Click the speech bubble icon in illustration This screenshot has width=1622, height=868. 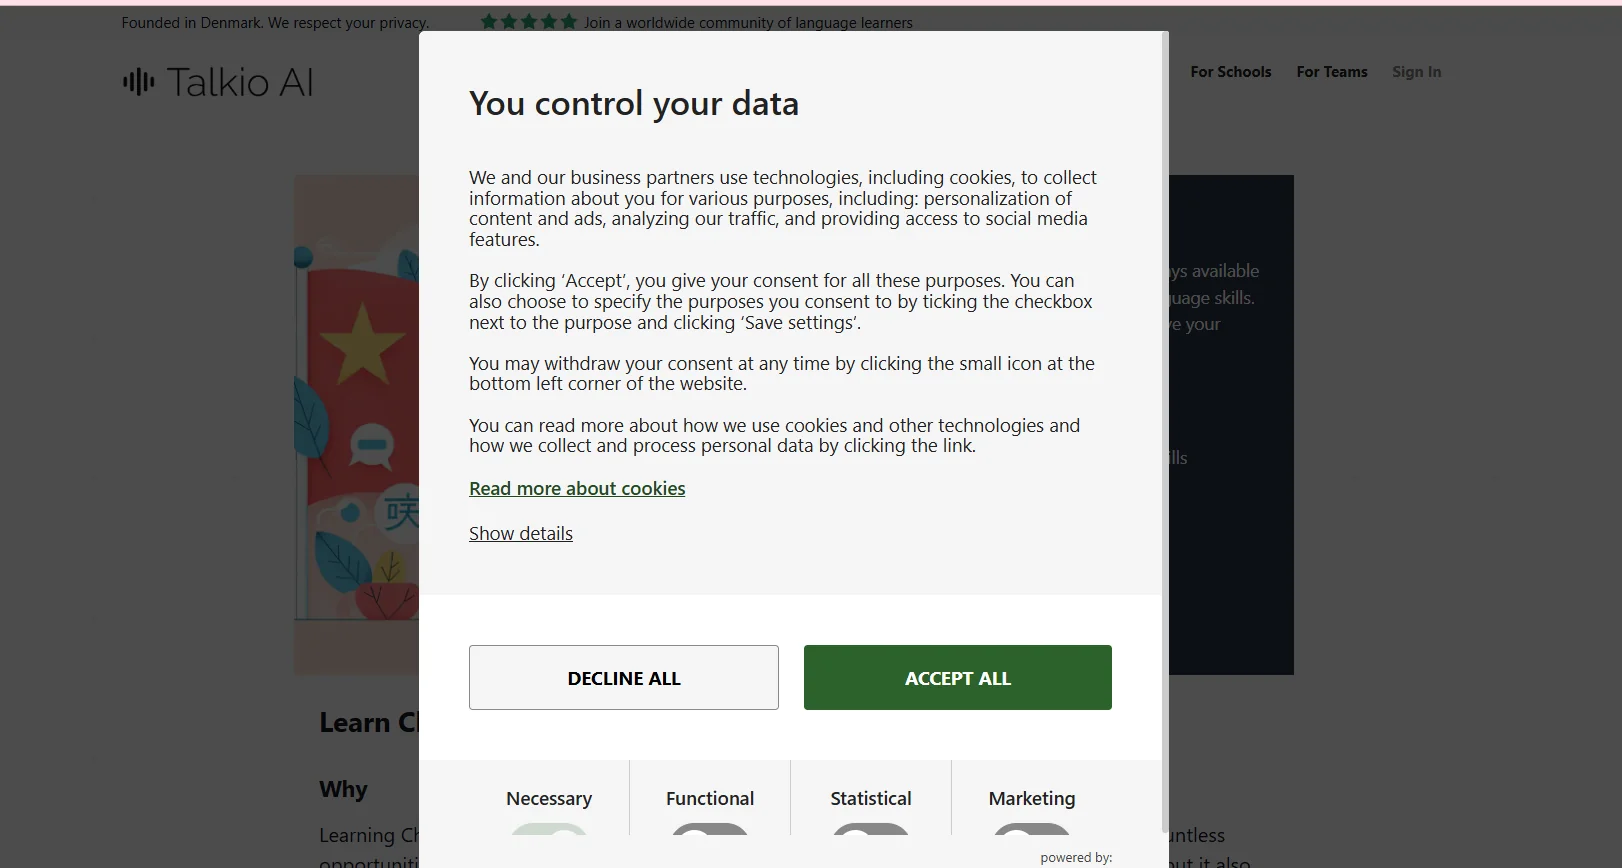(x=371, y=446)
